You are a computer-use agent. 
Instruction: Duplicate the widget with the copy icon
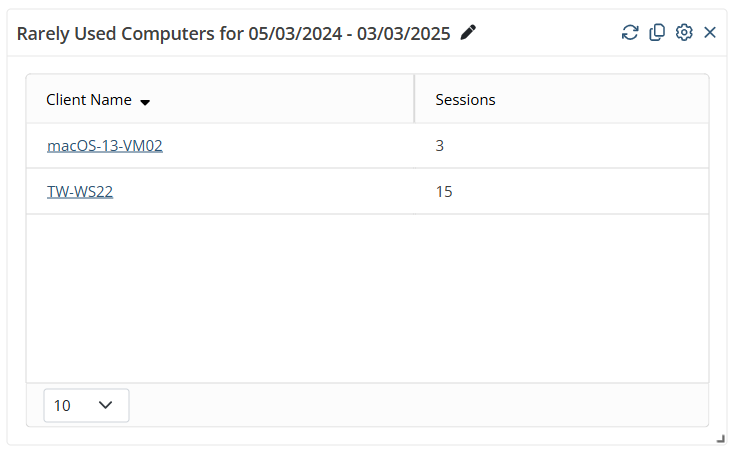(x=657, y=32)
